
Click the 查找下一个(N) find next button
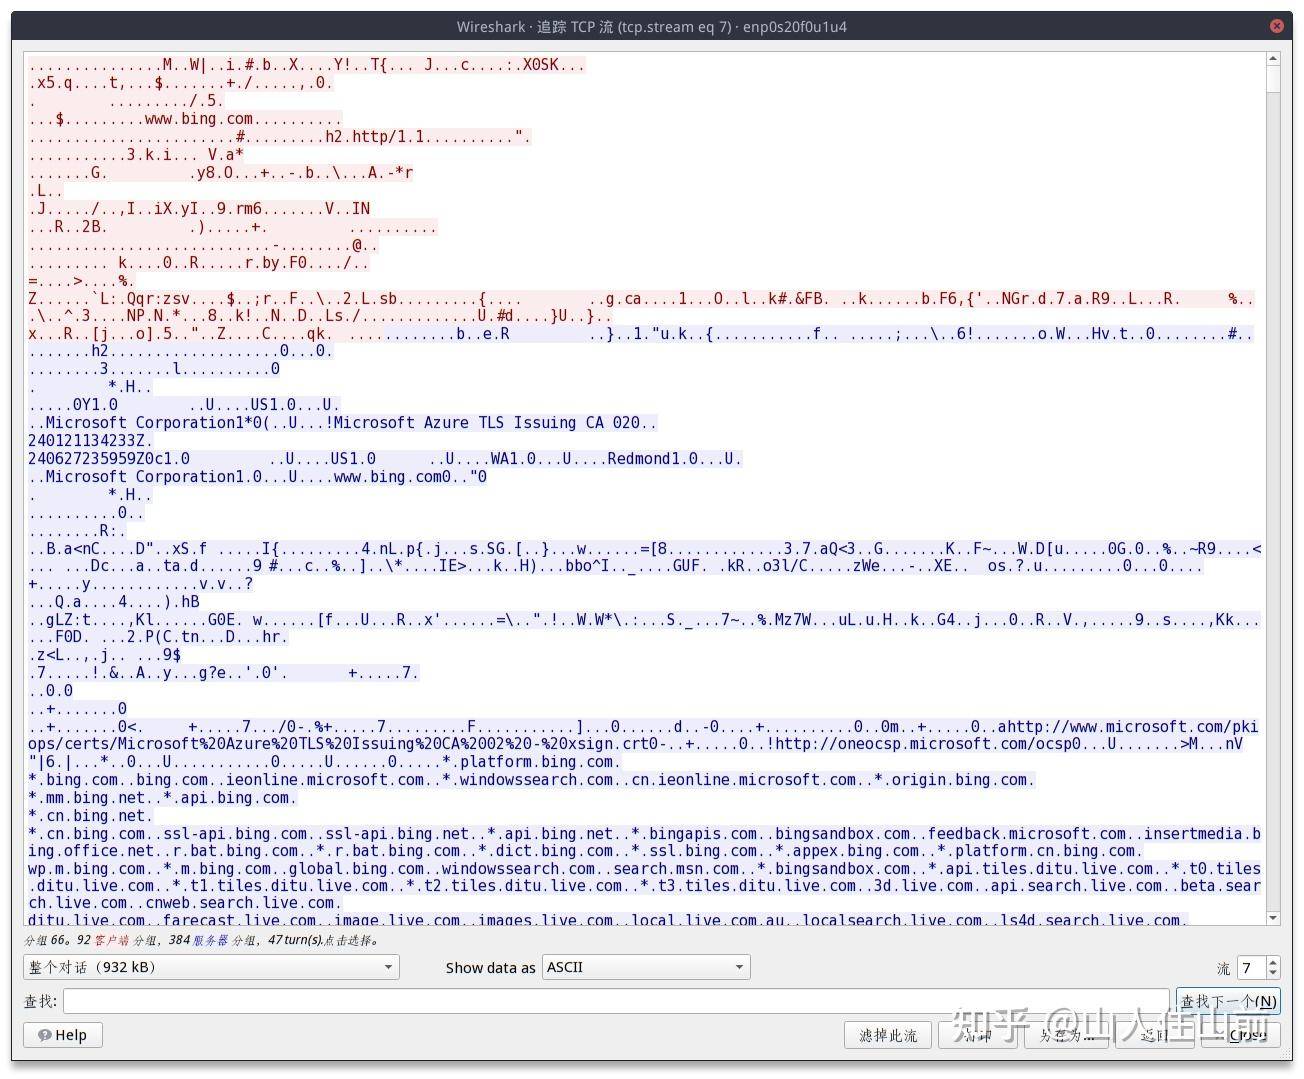[x=1228, y=1001]
